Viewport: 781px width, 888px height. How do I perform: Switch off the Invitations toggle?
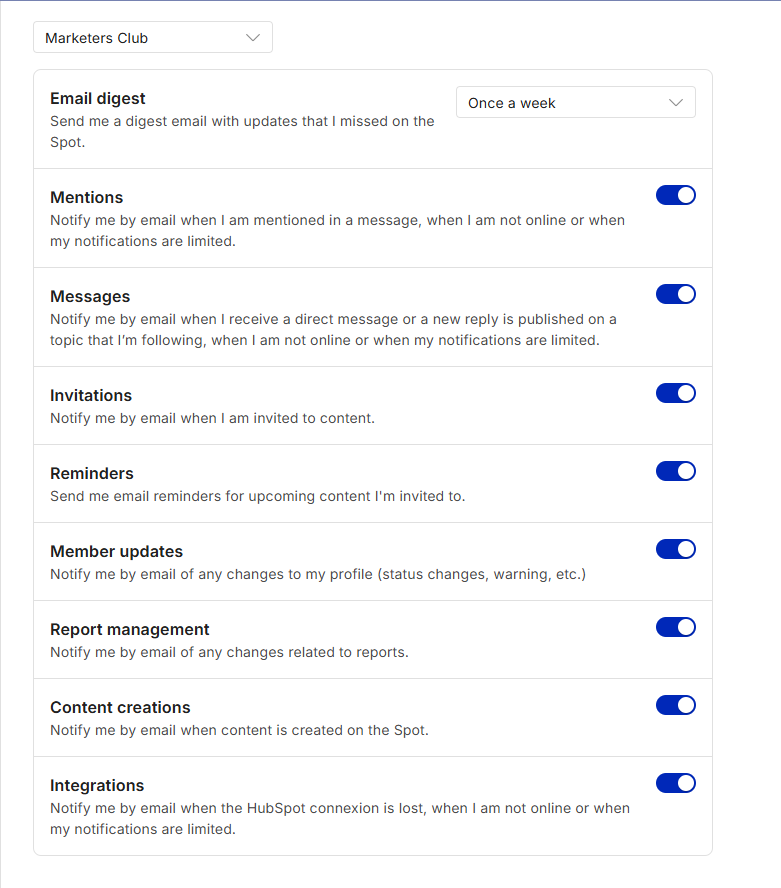pyautogui.click(x=676, y=393)
